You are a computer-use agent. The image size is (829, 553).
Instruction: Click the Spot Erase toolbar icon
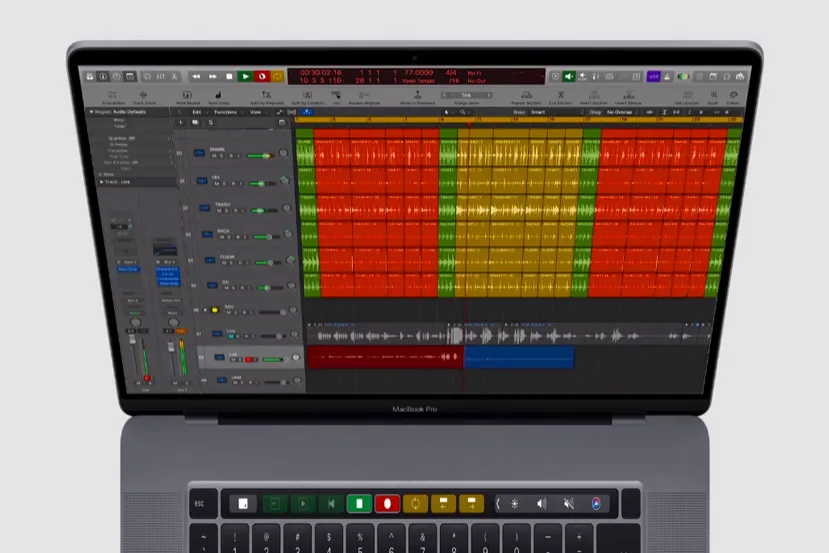point(218,97)
